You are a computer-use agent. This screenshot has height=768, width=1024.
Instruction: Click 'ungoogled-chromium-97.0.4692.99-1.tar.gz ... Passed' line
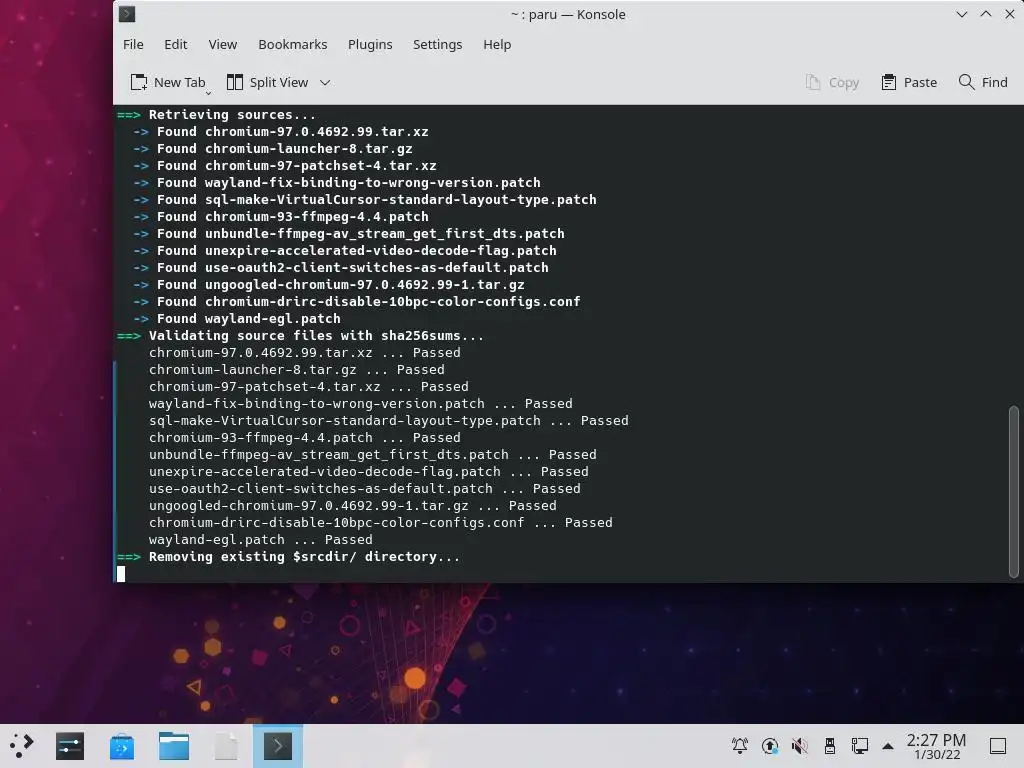point(353,505)
